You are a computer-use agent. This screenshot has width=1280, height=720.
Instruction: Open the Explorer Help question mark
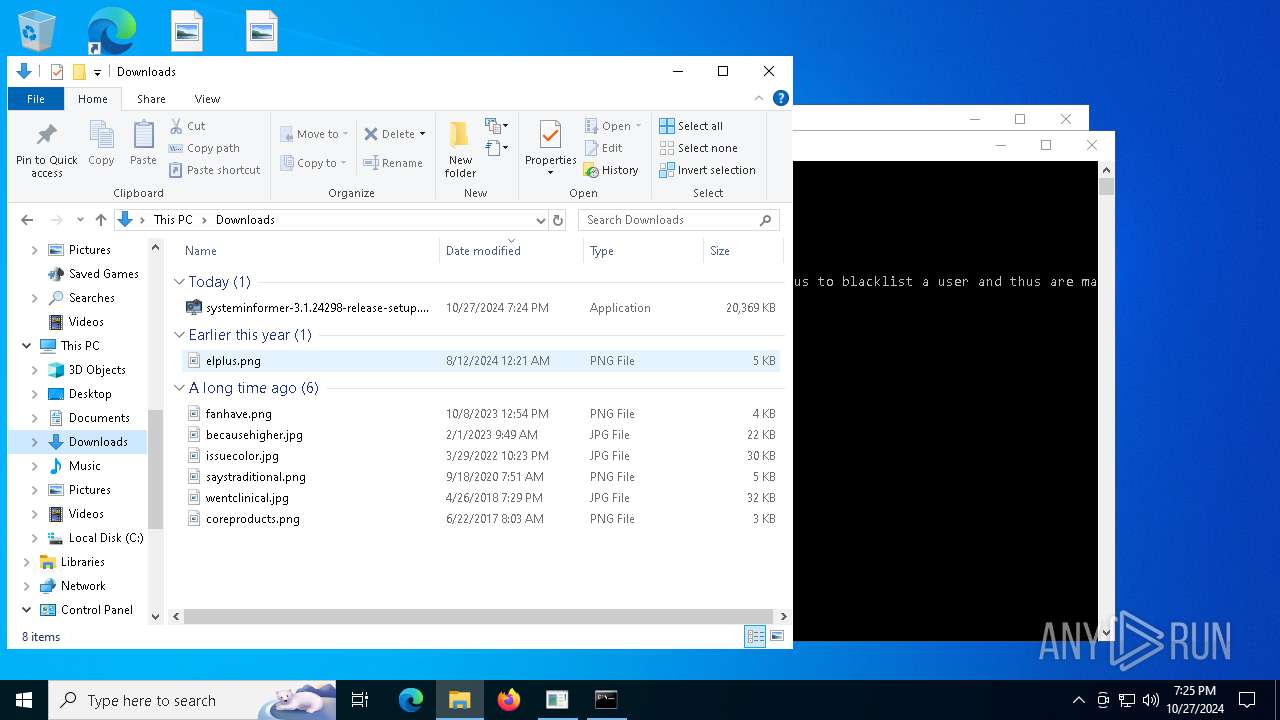click(x=781, y=98)
